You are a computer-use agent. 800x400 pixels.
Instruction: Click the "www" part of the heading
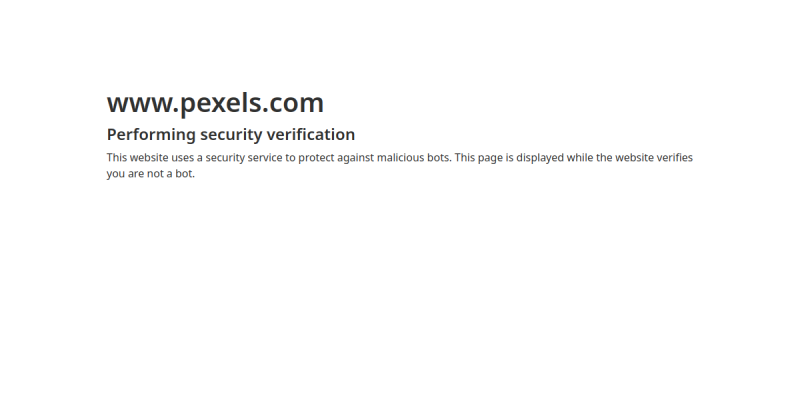140,105
